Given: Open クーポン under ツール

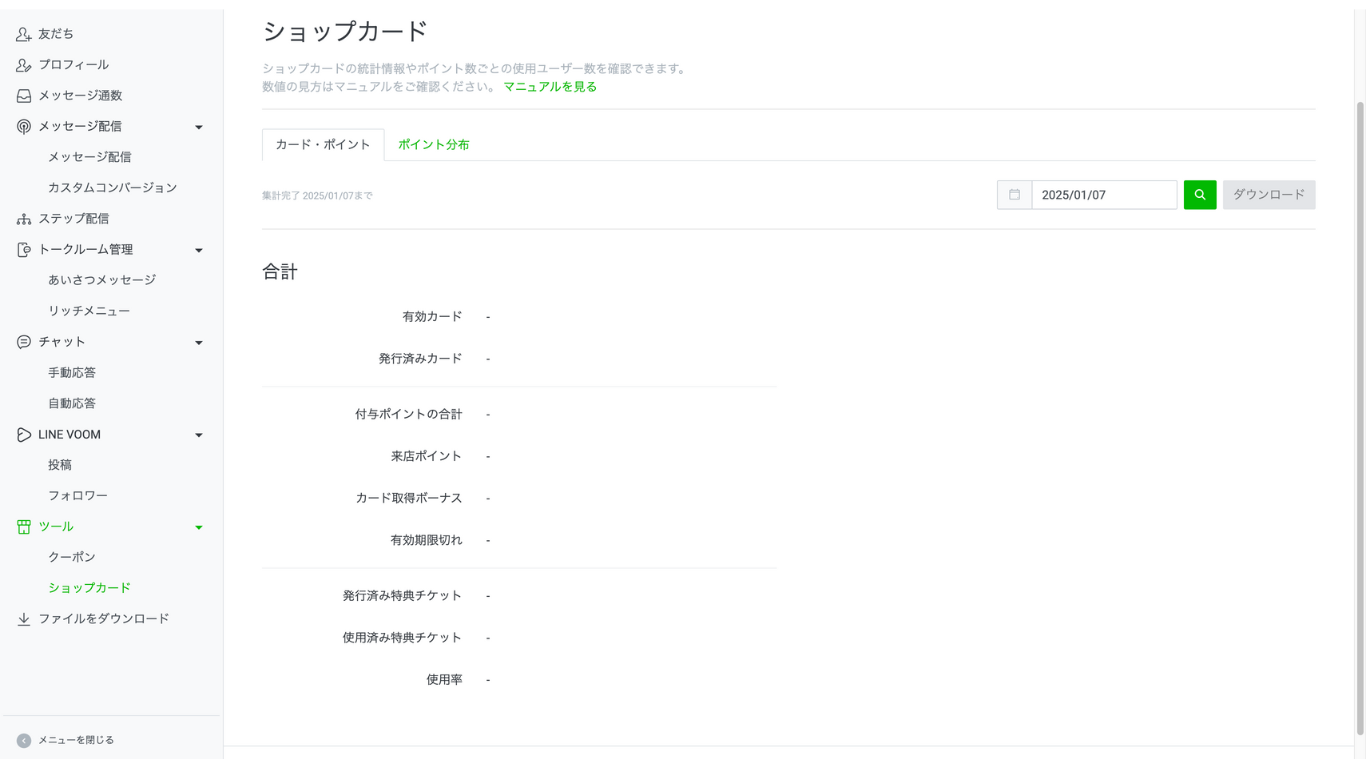Looking at the screenshot, I should click(x=72, y=557).
